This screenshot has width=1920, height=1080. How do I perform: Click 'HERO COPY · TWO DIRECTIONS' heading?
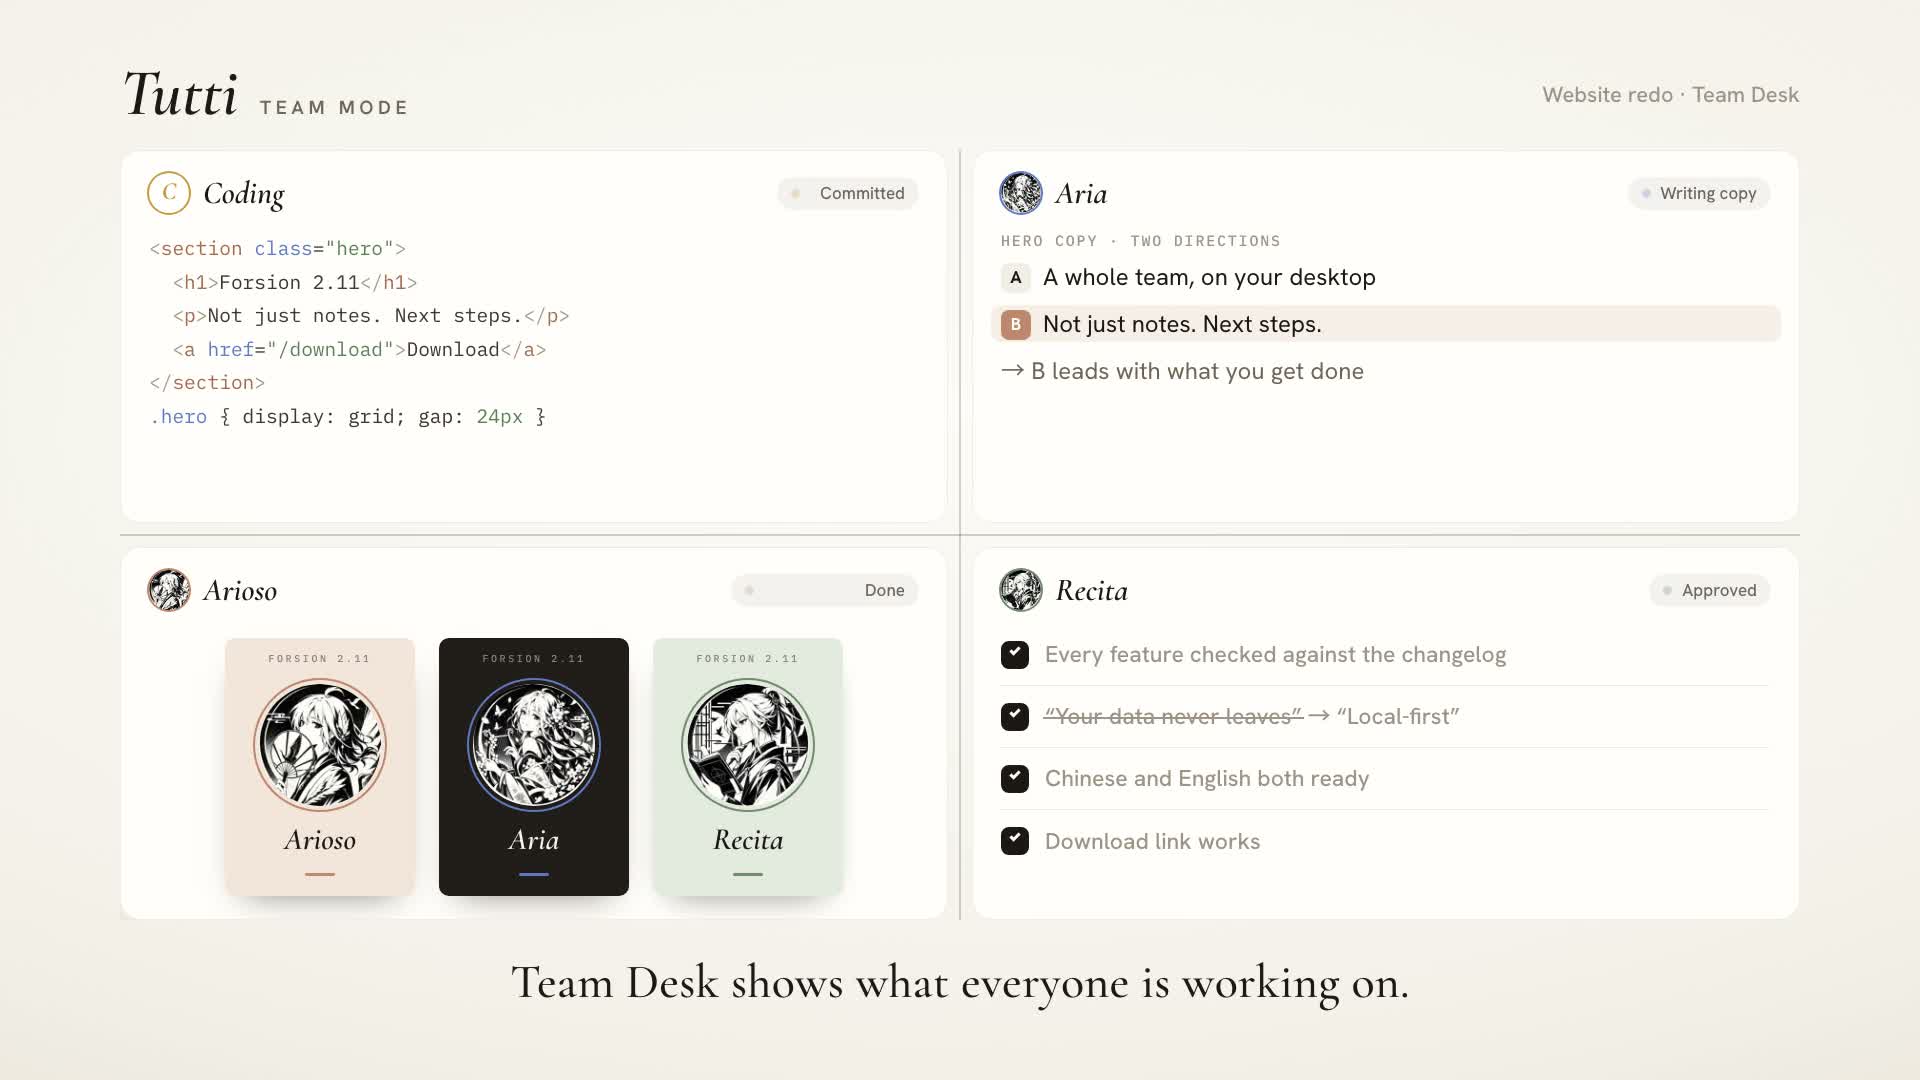[1140, 241]
